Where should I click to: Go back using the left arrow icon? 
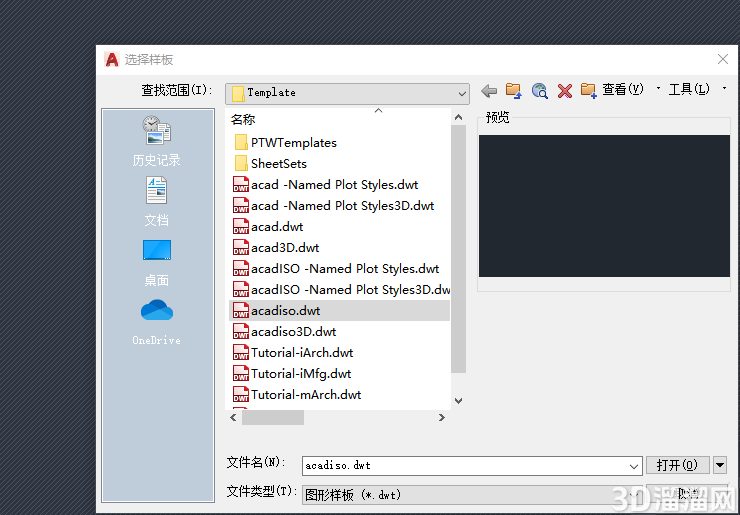point(489,91)
